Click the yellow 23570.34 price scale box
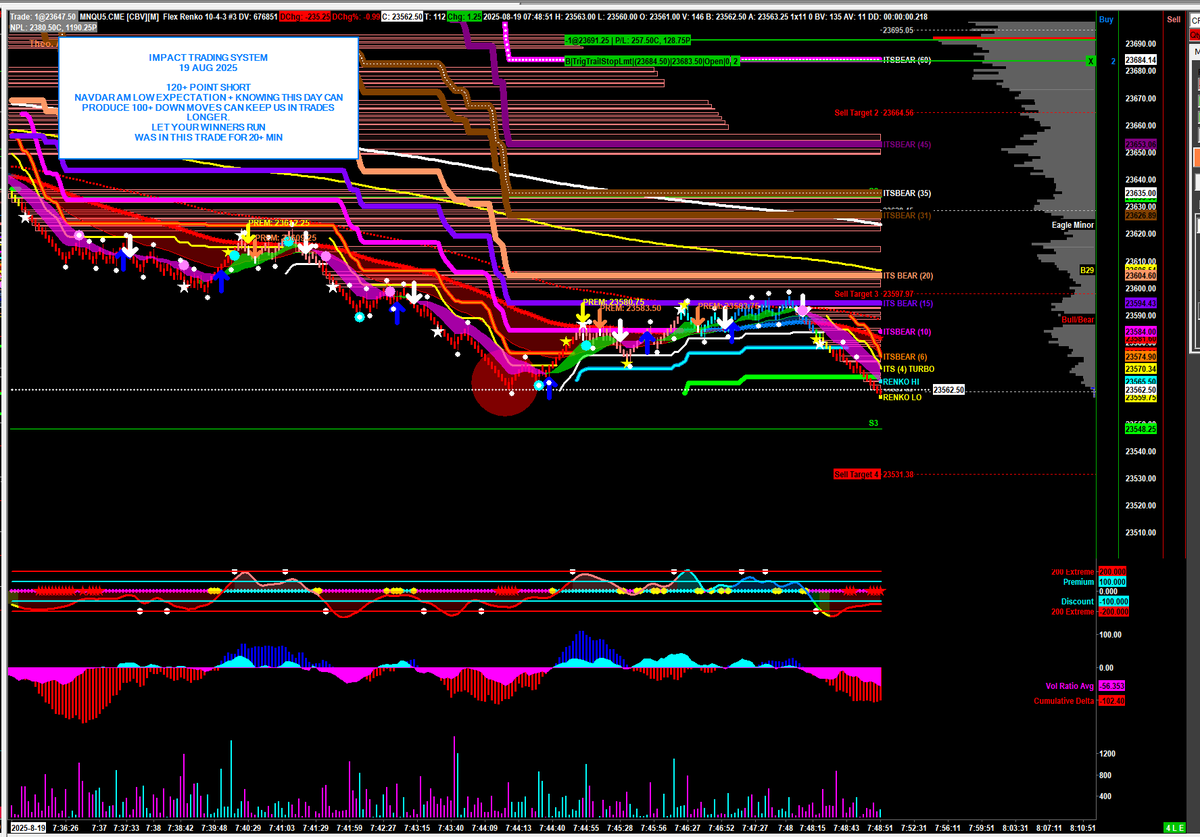Screen dimensions: 1200x837 pyautogui.click(x=1141, y=369)
